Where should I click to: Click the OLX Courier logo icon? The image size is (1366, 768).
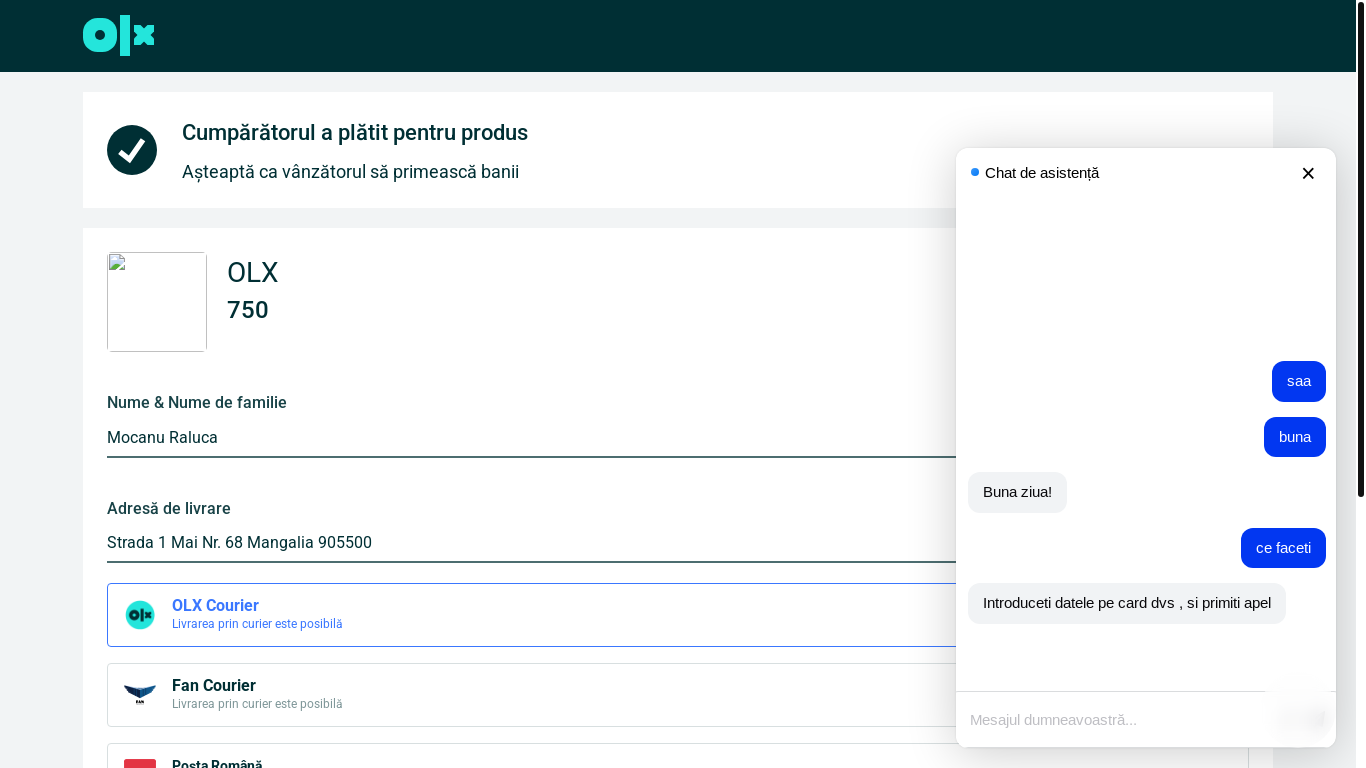click(140, 615)
